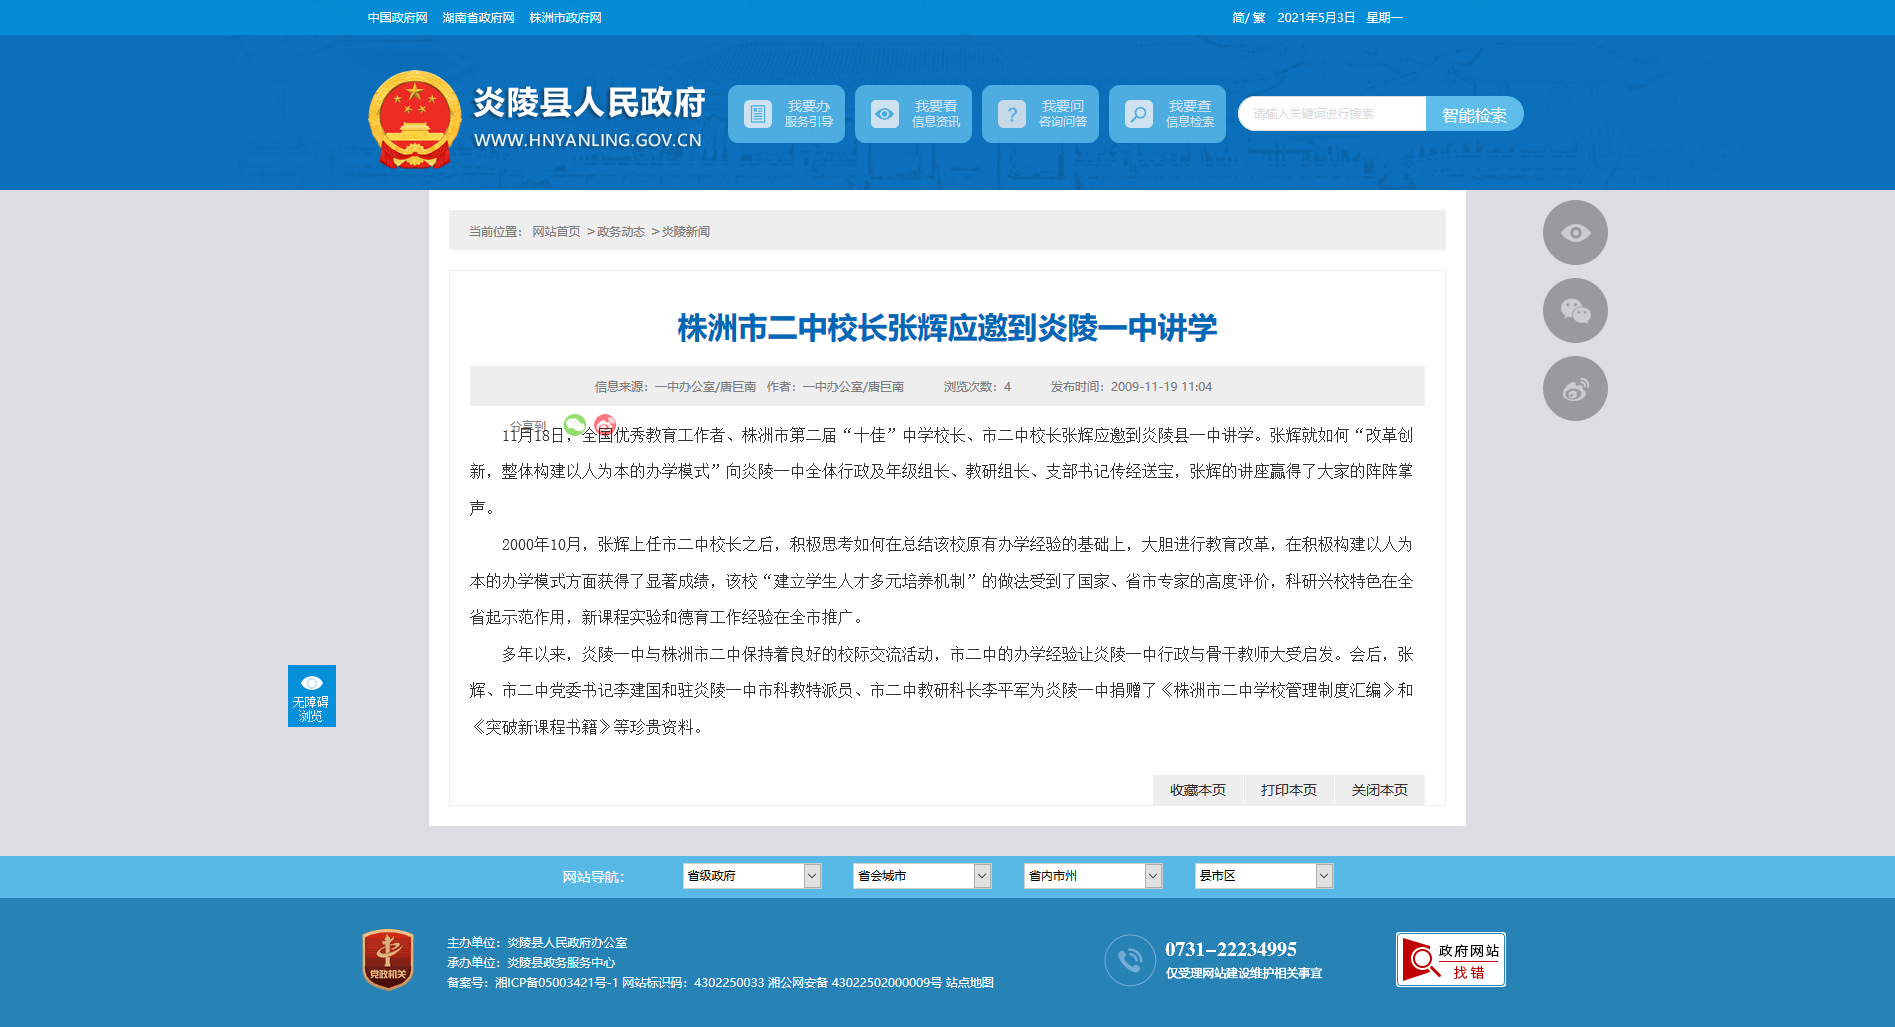The height and width of the screenshot is (1027, 1895).
Task: Click the grey WeChat circle in right sidebar
Action: pyautogui.click(x=1575, y=311)
